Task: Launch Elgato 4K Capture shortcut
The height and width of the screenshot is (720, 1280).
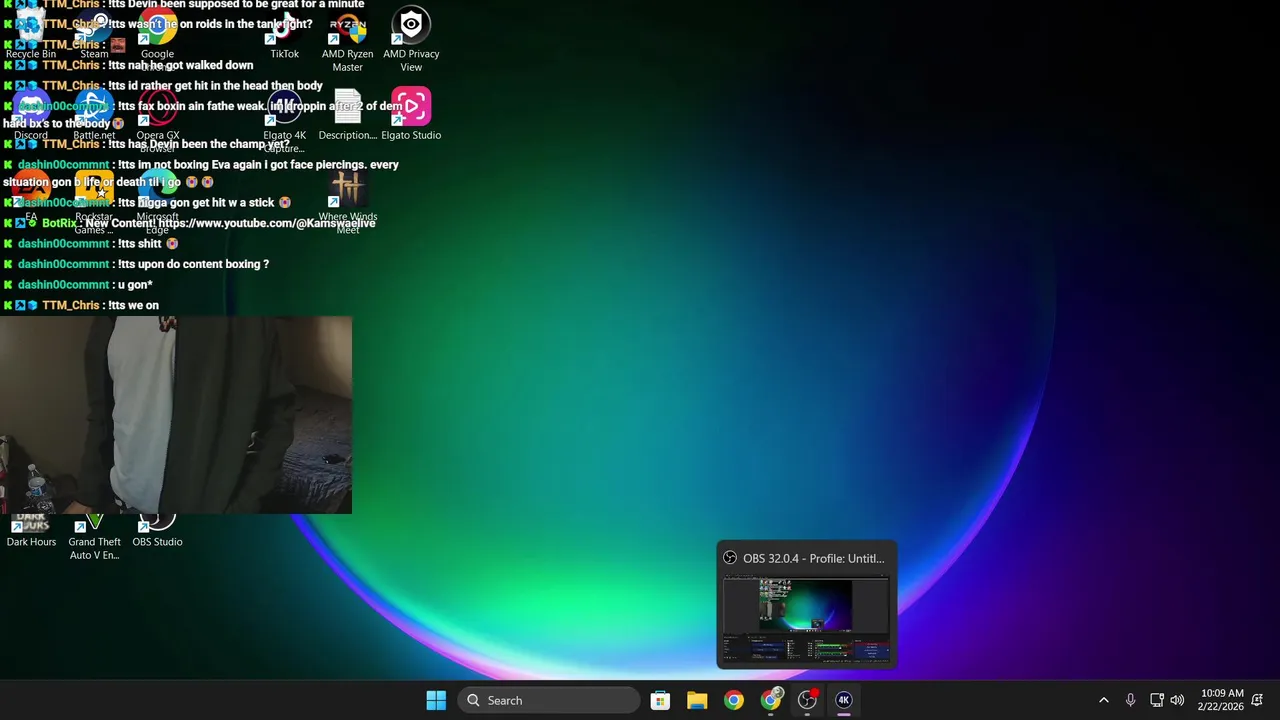Action: (x=284, y=120)
